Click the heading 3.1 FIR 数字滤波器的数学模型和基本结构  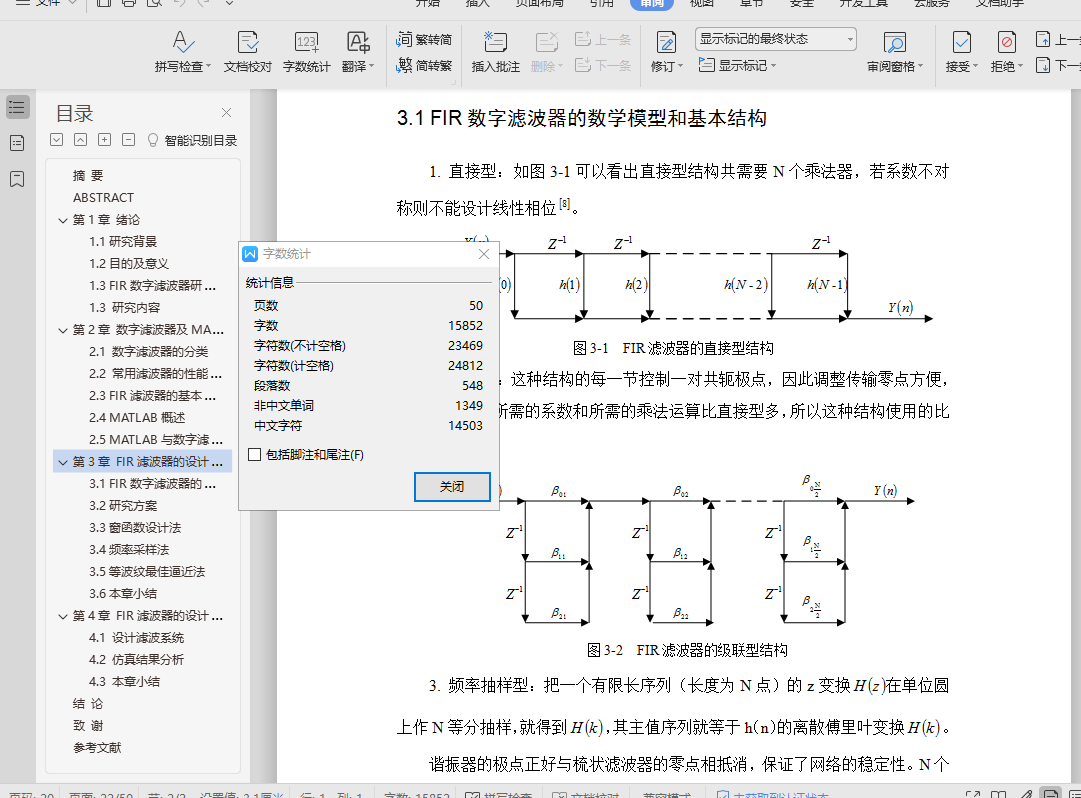(x=581, y=118)
